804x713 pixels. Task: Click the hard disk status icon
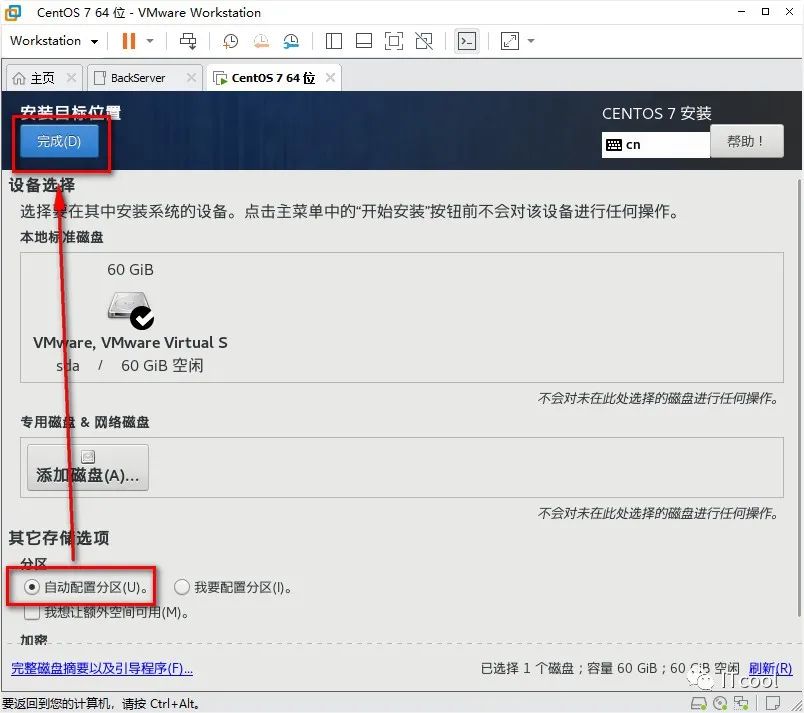(x=698, y=703)
